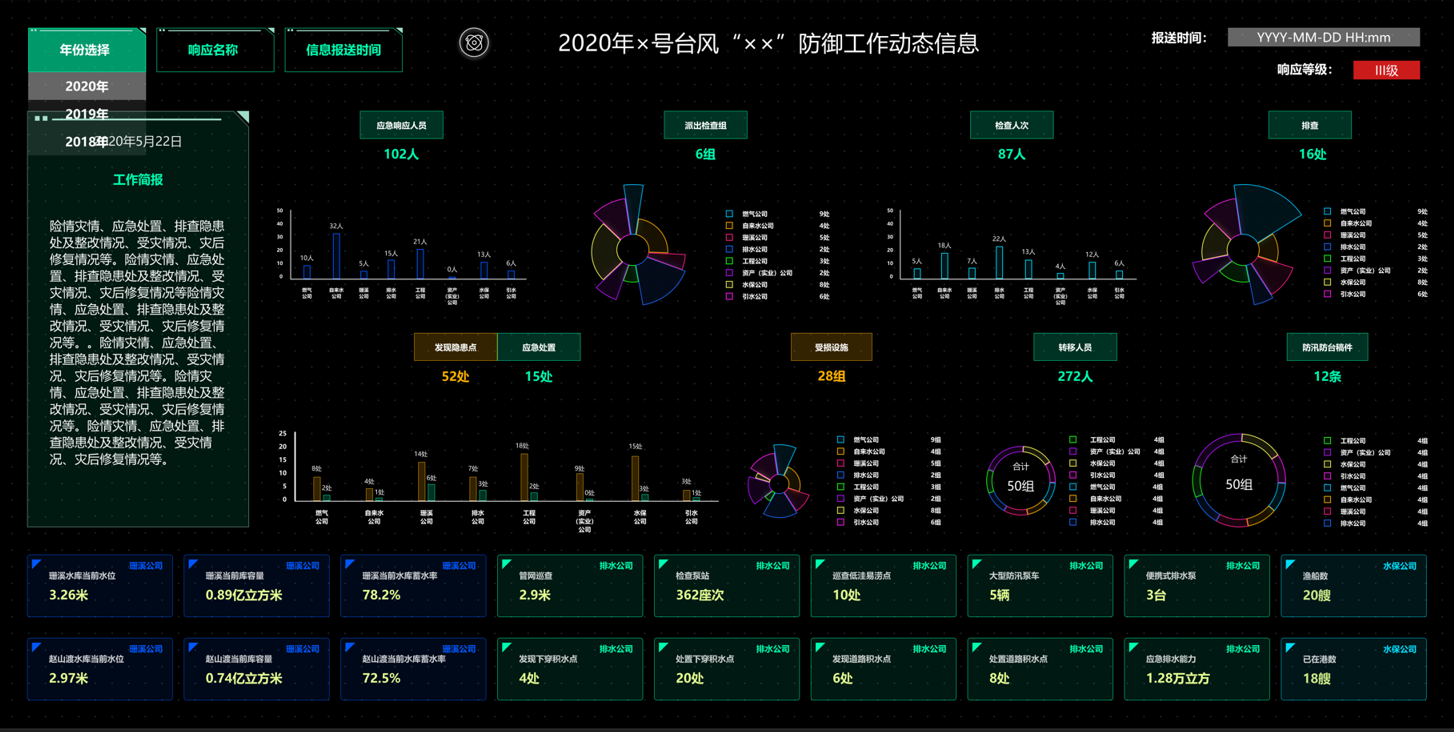The width and height of the screenshot is (1454, 732).
Task: Select 2020年 from the year list
Action: tap(87, 87)
